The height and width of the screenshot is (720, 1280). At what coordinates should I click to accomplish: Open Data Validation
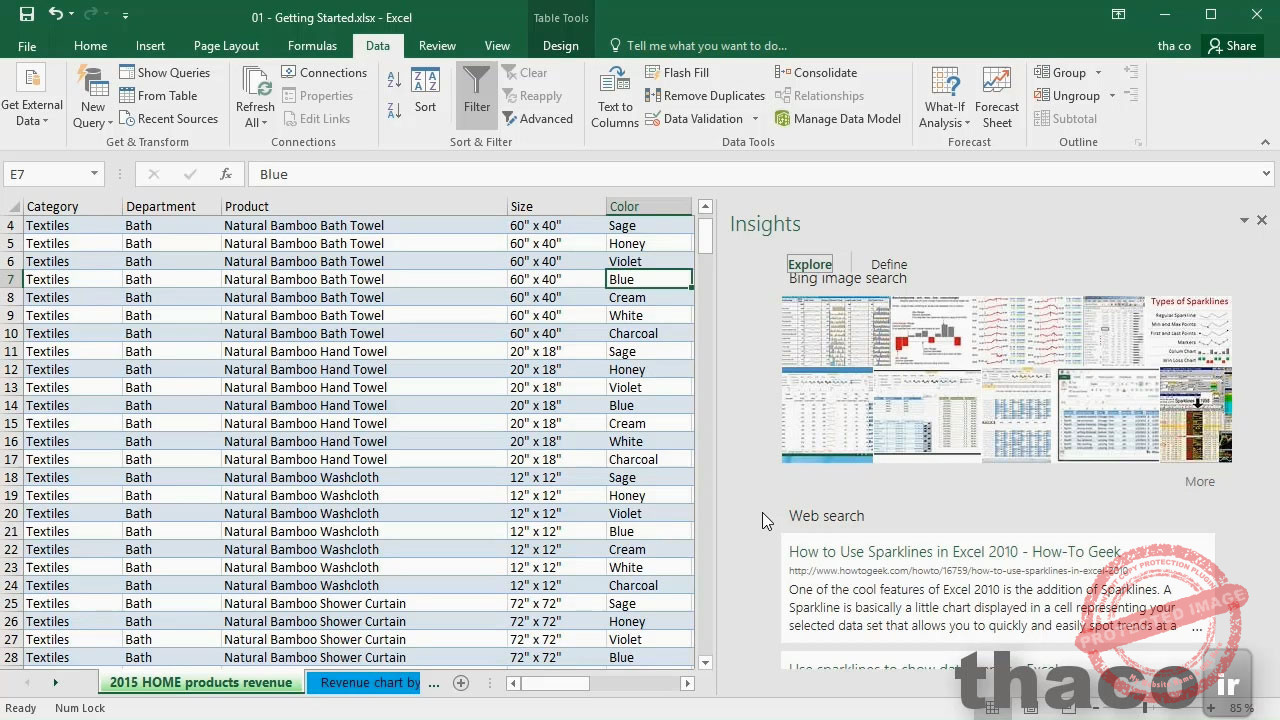coord(694,119)
